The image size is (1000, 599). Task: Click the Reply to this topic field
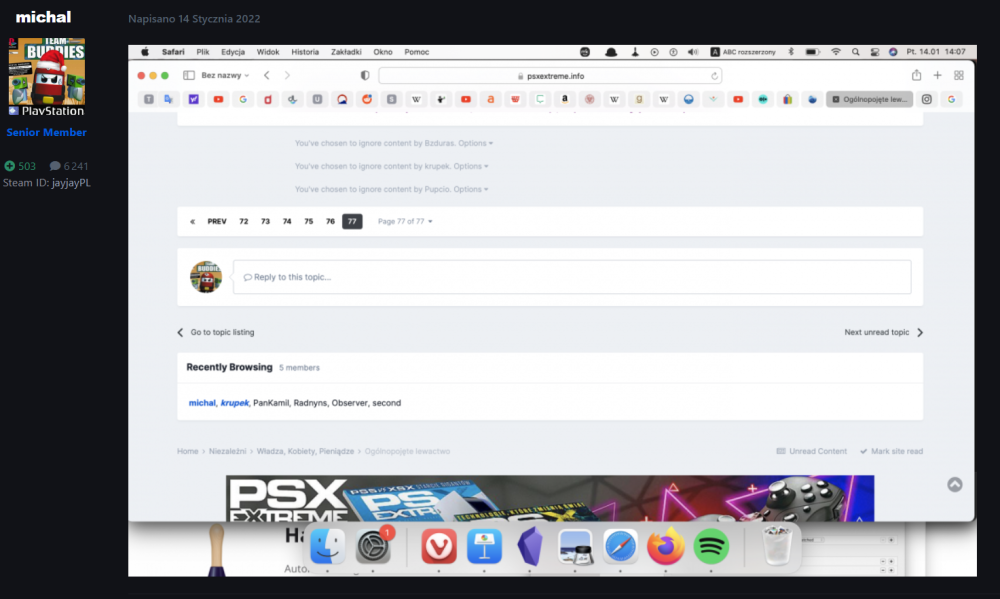pos(571,277)
